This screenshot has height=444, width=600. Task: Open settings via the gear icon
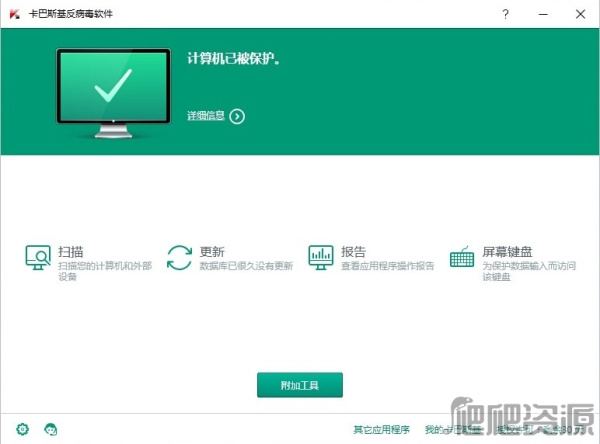pos(23,429)
